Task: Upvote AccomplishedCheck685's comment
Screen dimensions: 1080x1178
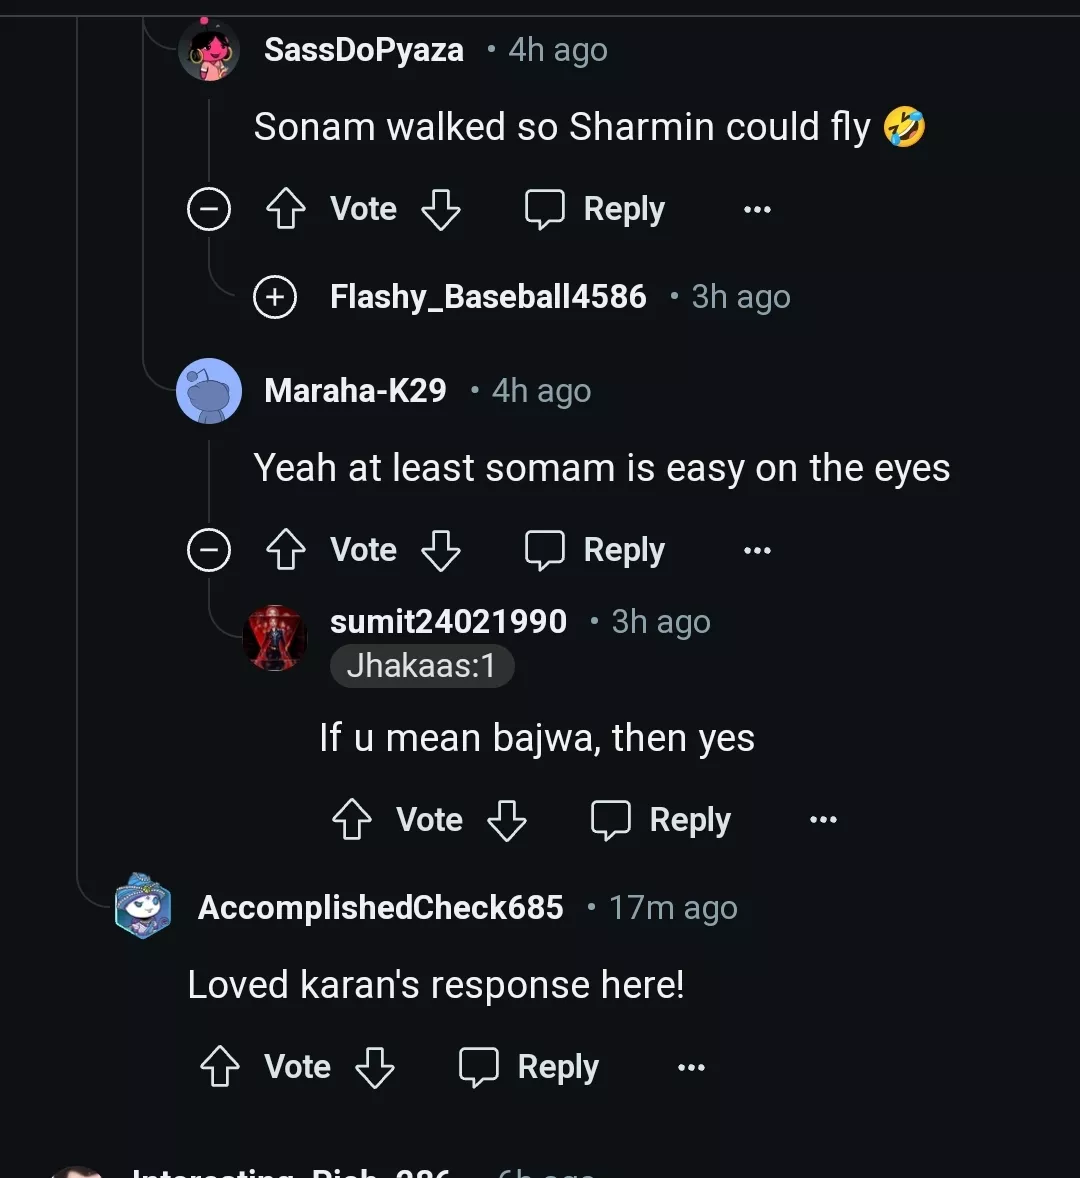Action: pos(219,1067)
